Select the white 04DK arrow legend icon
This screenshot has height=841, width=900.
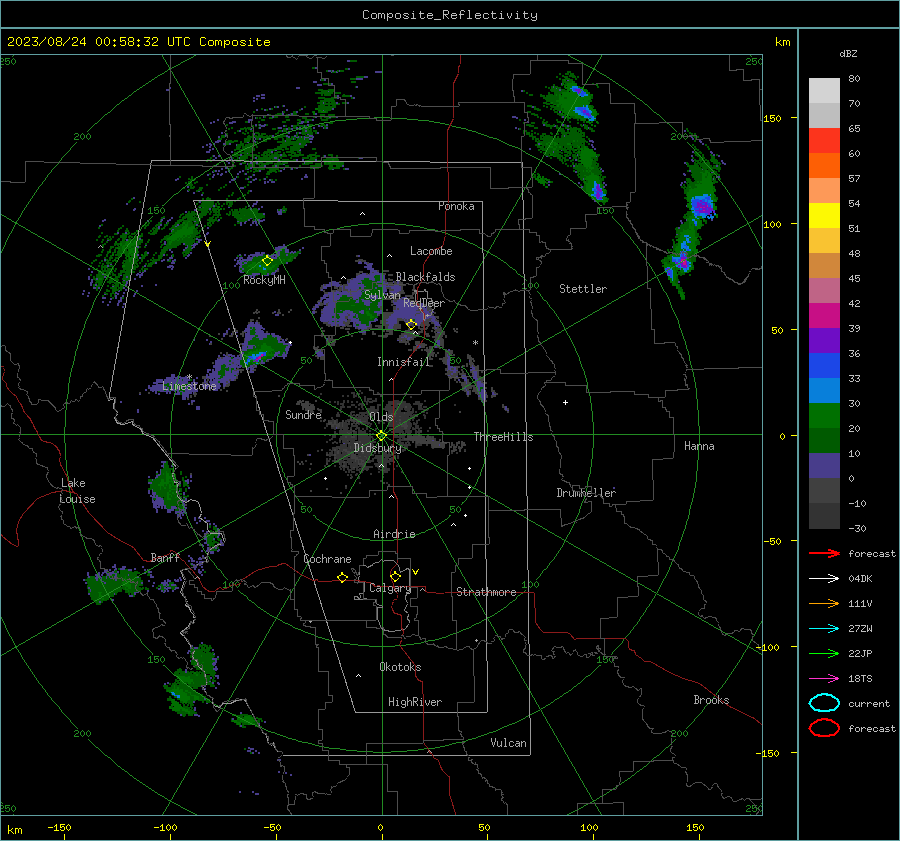point(824,578)
